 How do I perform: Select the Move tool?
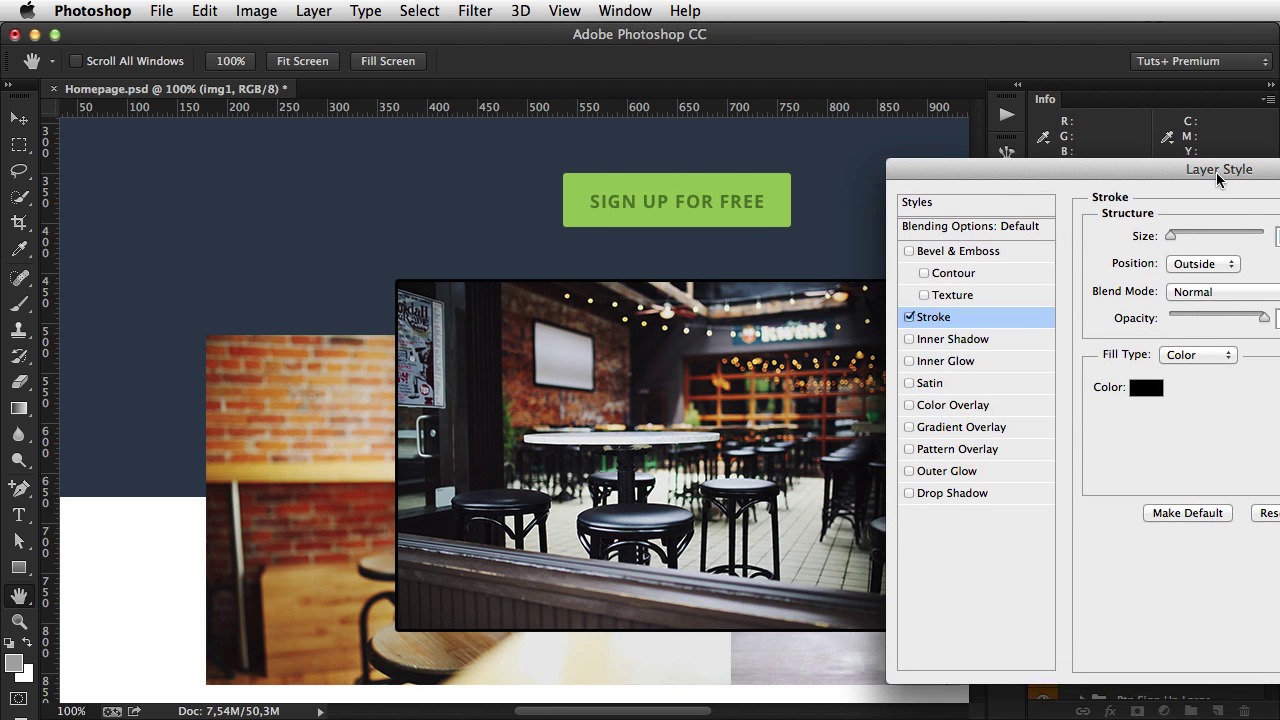pos(19,119)
